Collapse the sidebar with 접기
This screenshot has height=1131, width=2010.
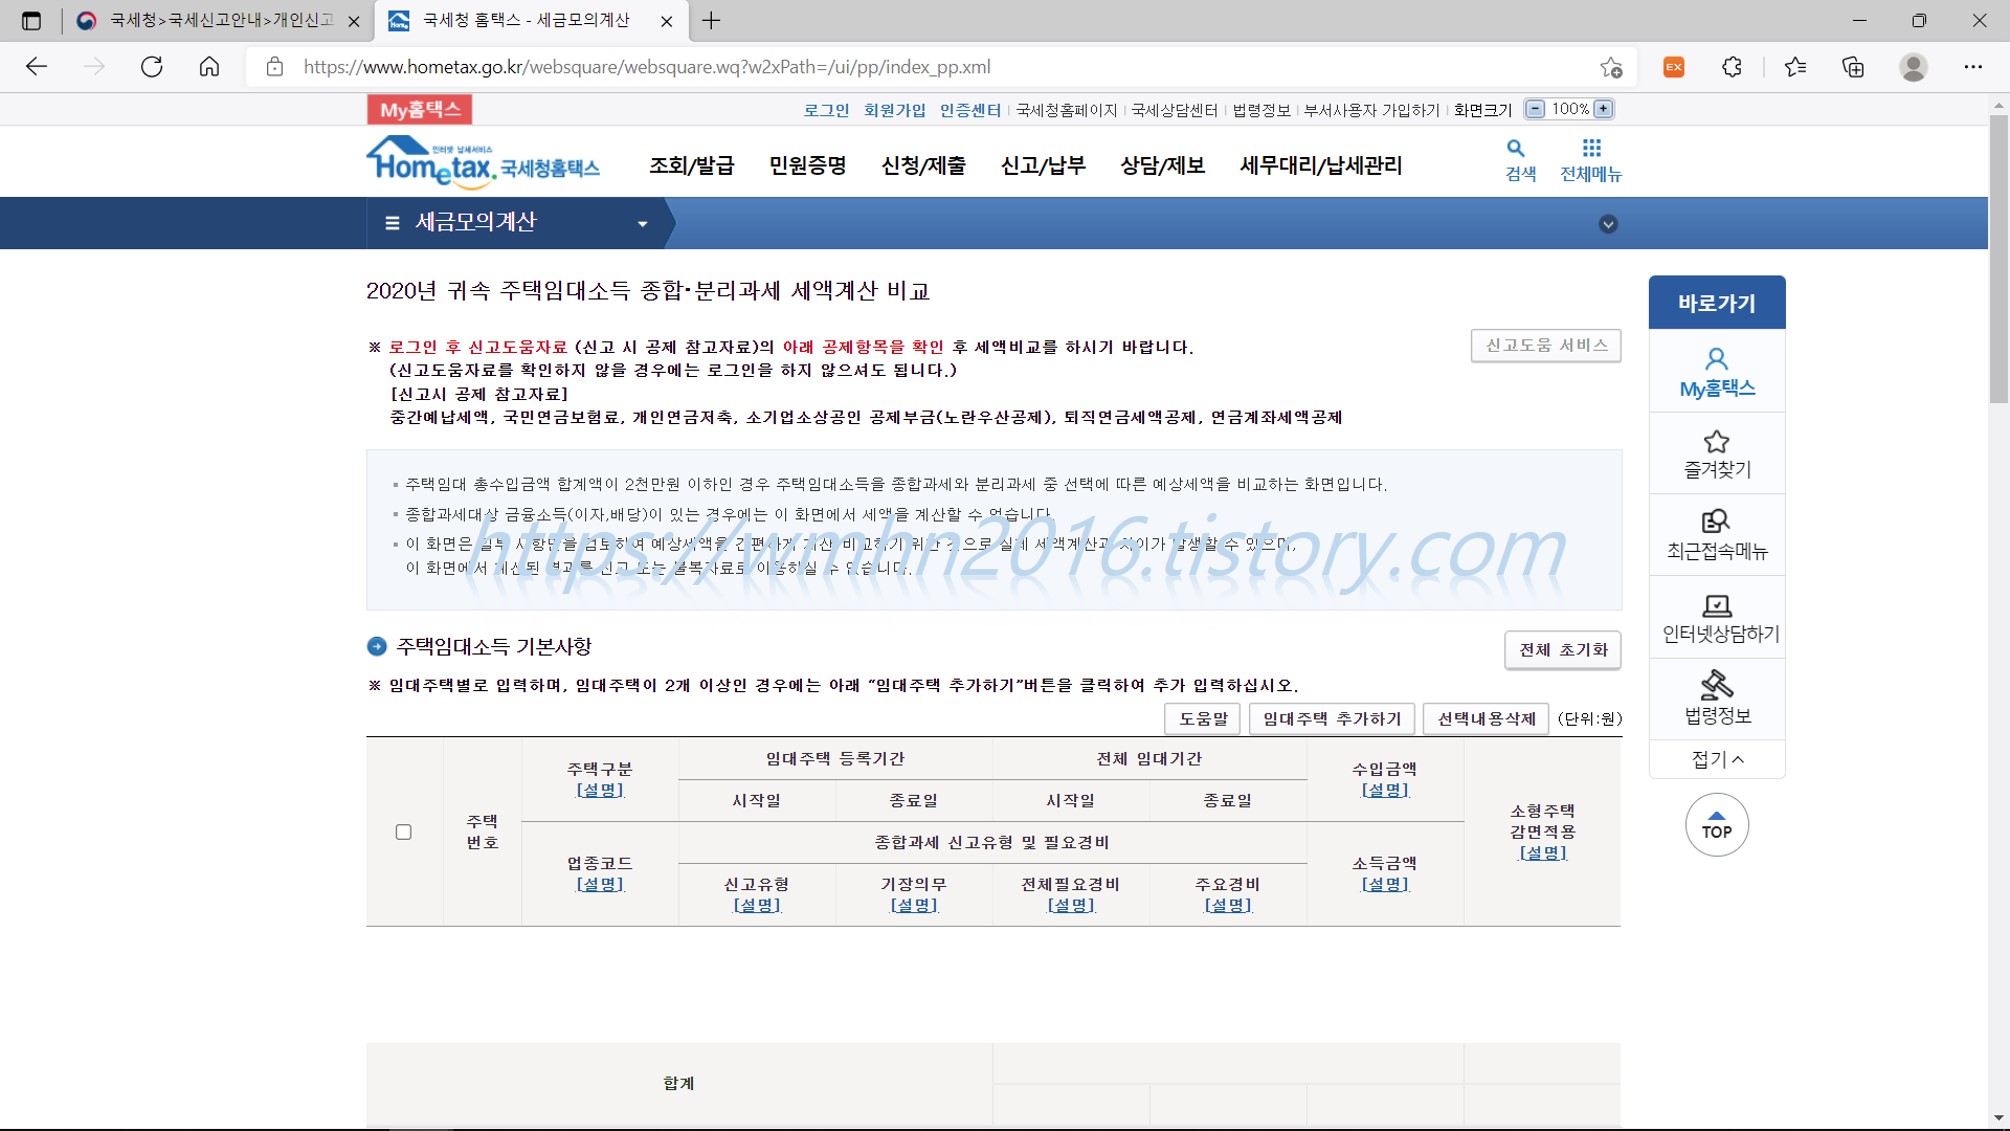pyautogui.click(x=1716, y=760)
